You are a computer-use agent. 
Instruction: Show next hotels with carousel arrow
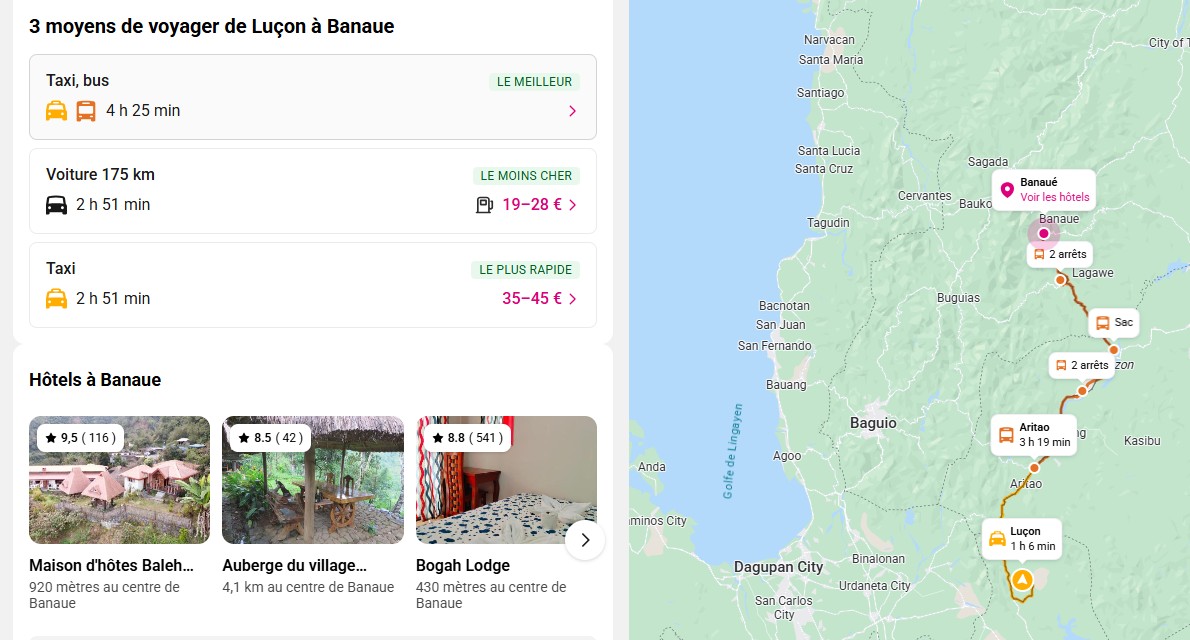(x=585, y=541)
